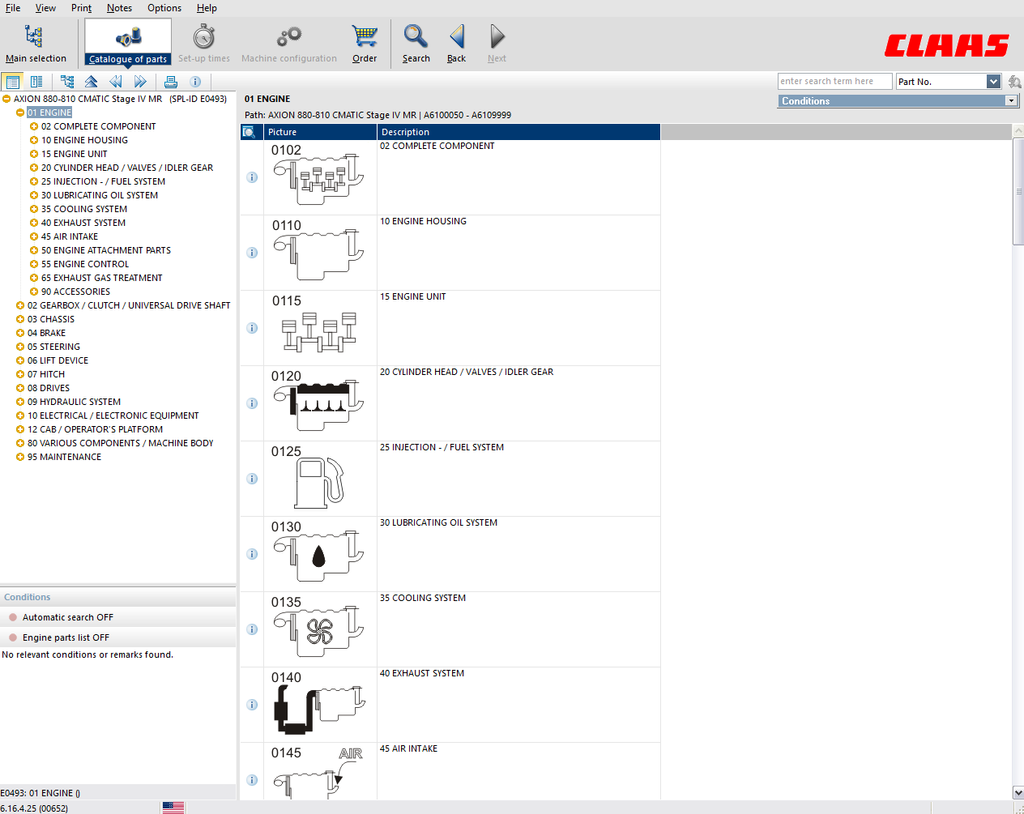Open the Part No. search type dropdown

pyautogui.click(x=993, y=82)
